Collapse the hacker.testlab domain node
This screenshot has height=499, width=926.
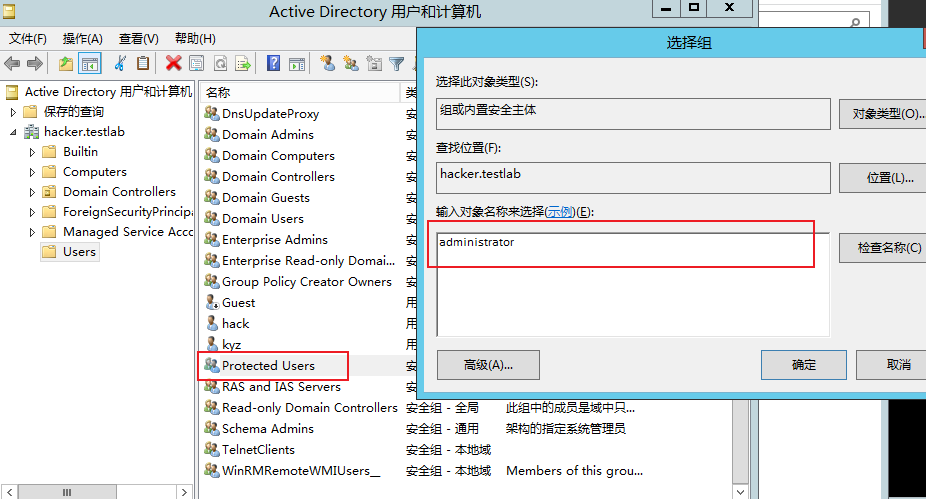click(x=13, y=132)
